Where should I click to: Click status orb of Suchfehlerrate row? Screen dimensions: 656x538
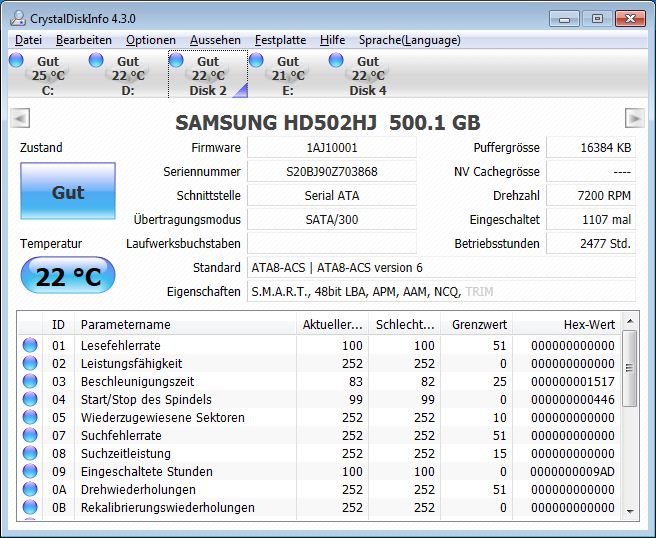pyautogui.click(x=30, y=435)
